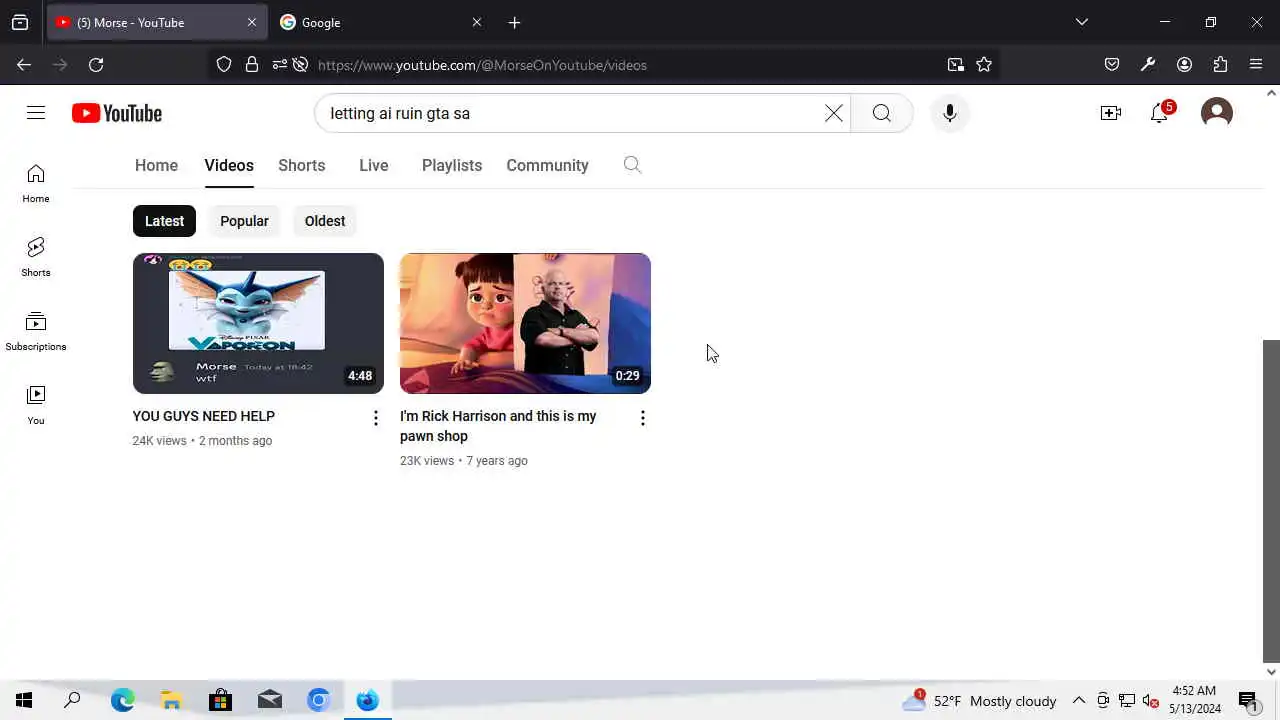Open the Rick Harrison pawn shop title link
Screen dimensions: 1280x720
pos(498,426)
